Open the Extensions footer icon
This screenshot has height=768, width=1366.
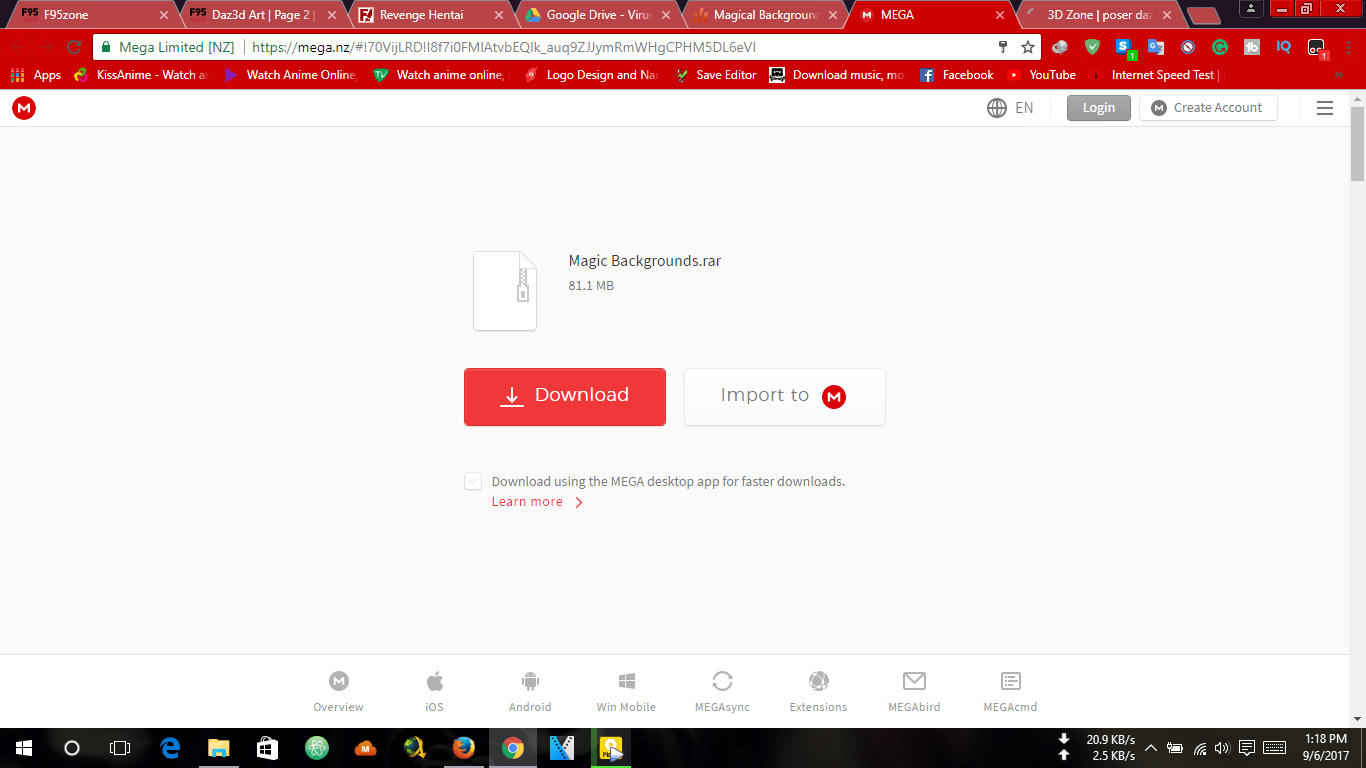tap(818, 681)
